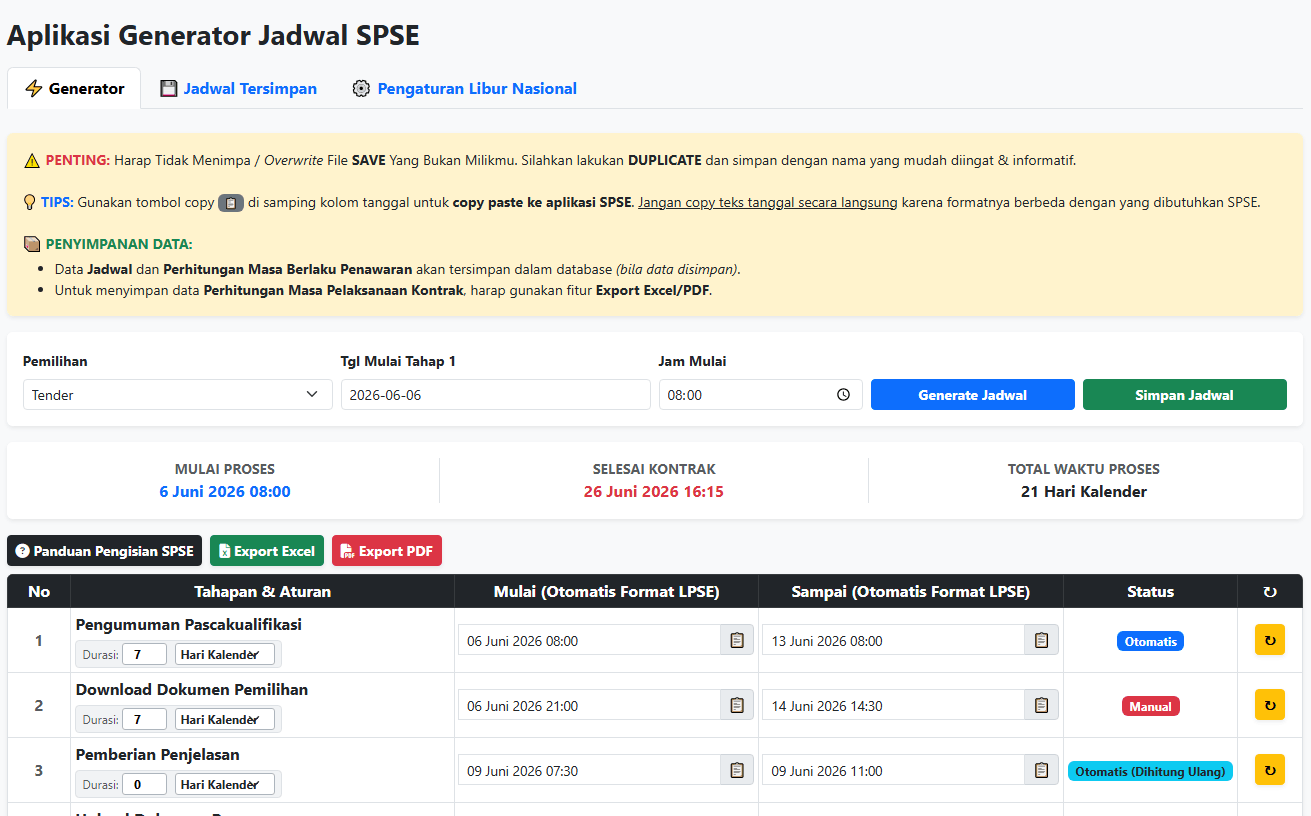Click the red Manual status badge
This screenshot has height=816, width=1311.
(1150, 706)
